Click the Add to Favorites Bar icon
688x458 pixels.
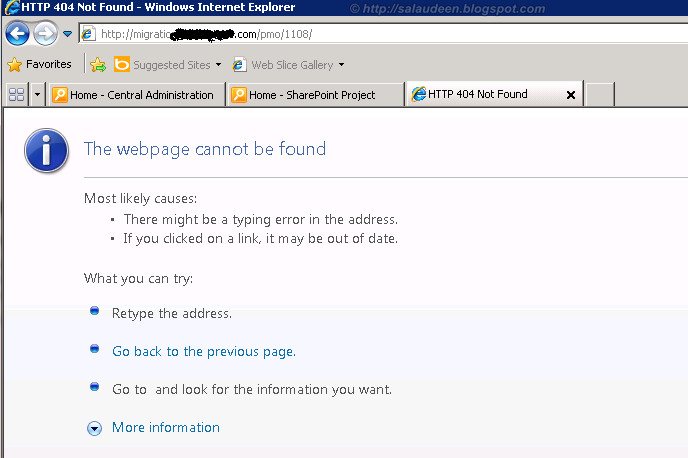point(98,65)
